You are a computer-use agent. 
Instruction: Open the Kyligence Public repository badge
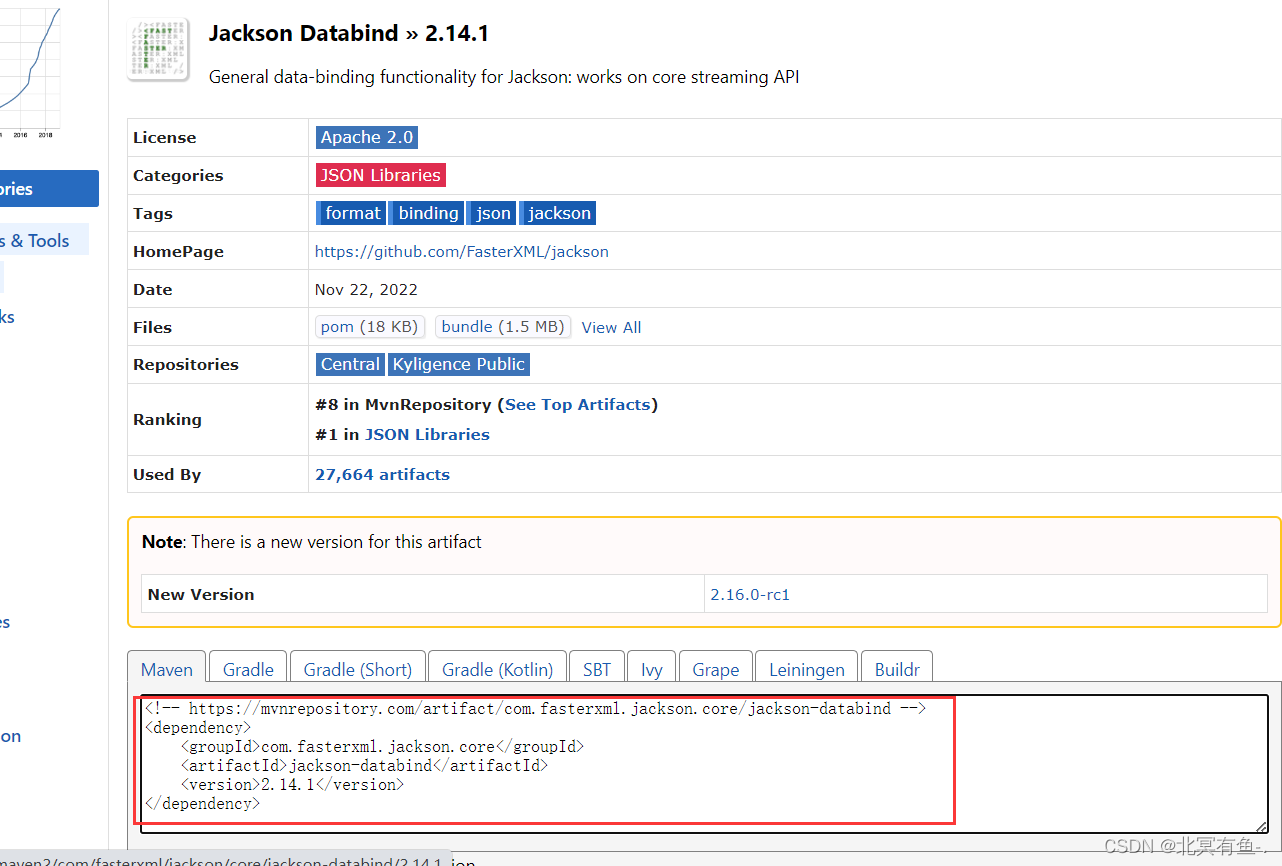[x=459, y=364]
